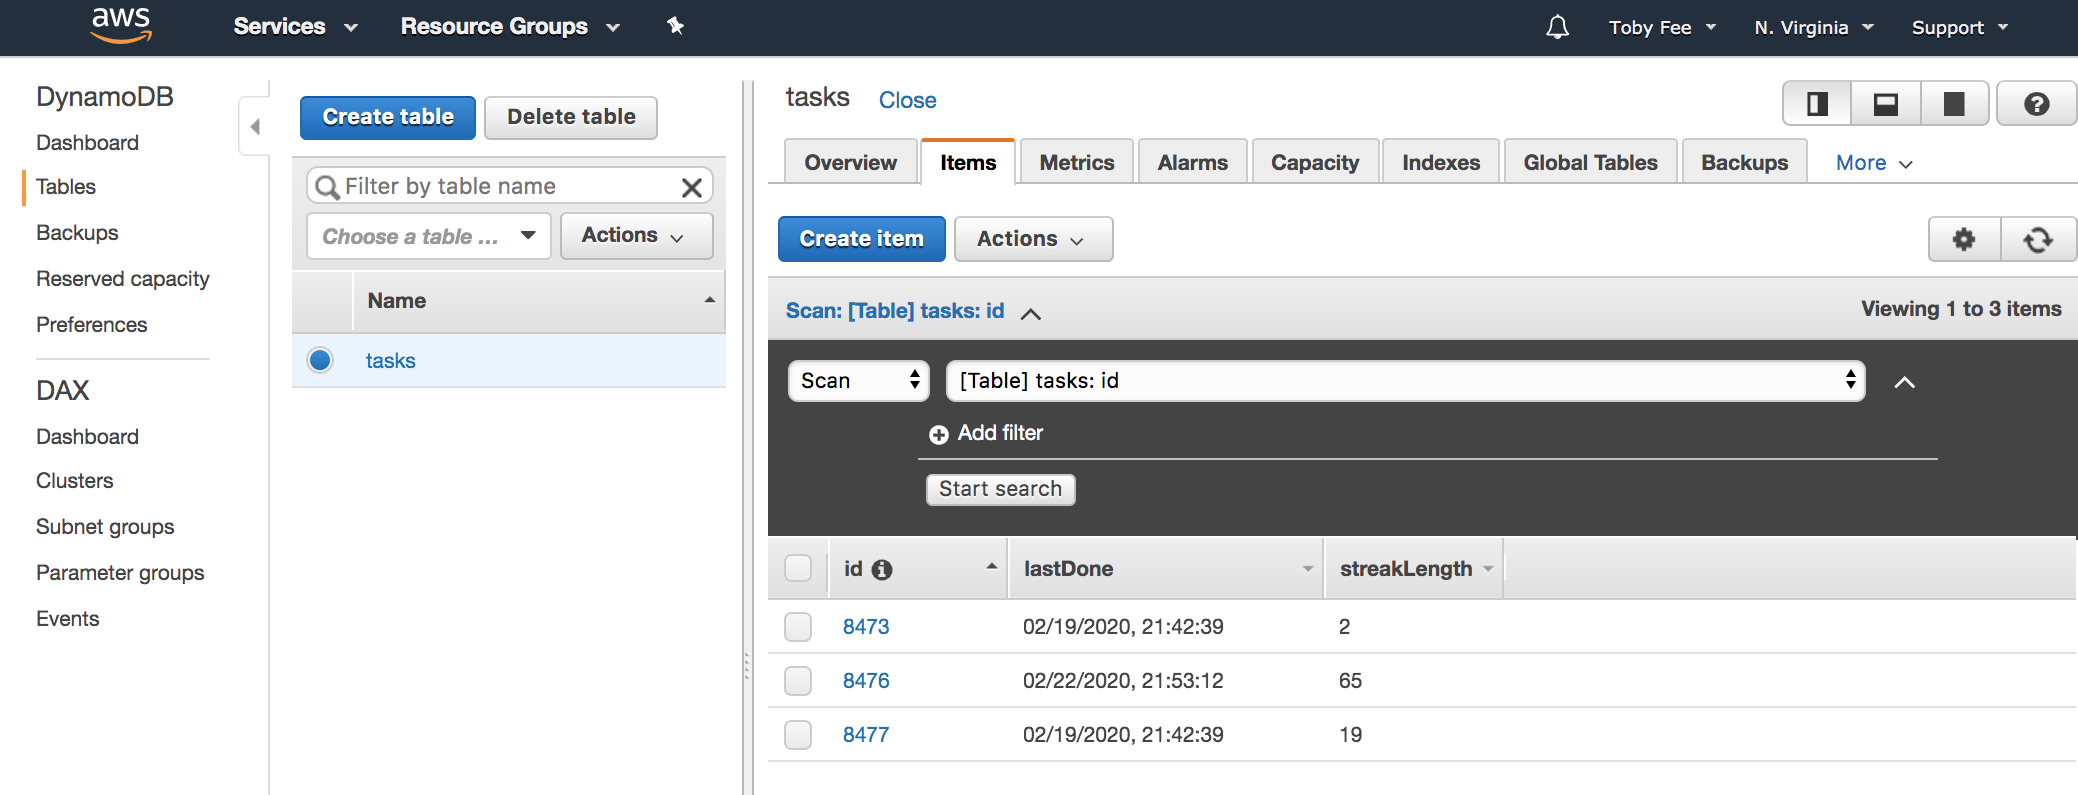The height and width of the screenshot is (795, 2078).
Task: Open the [Table] tasks: id selector
Action: (x=1405, y=381)
